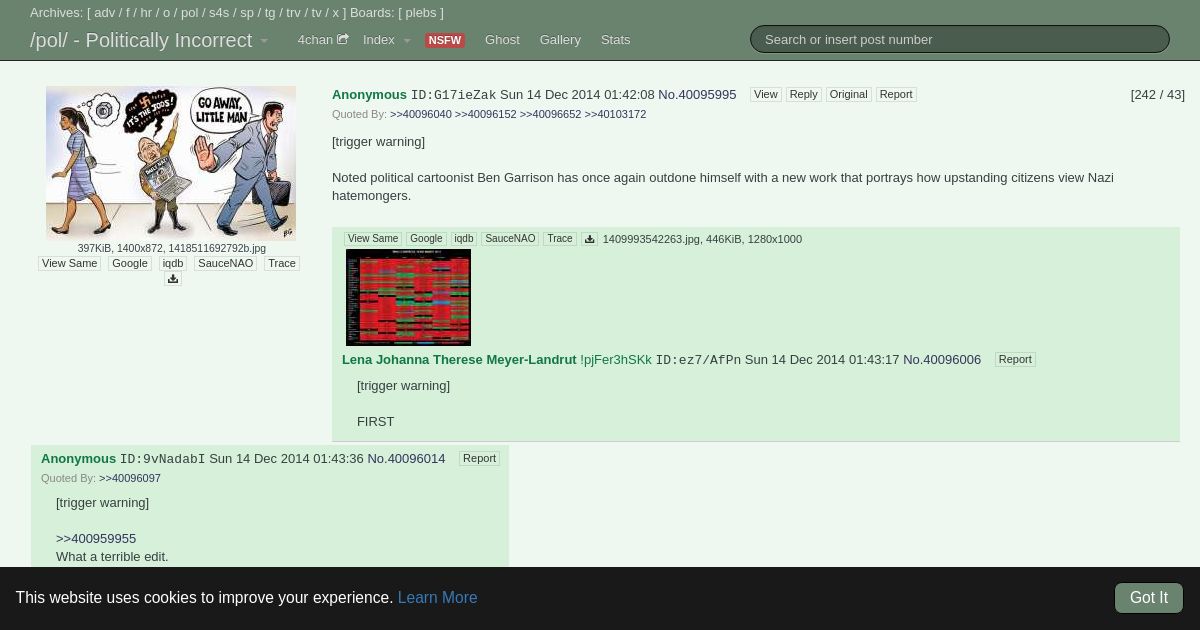Open the tv archive link
Image resolution: width=1200 pixels, height=630 pixels.
[x=317, y=13]
